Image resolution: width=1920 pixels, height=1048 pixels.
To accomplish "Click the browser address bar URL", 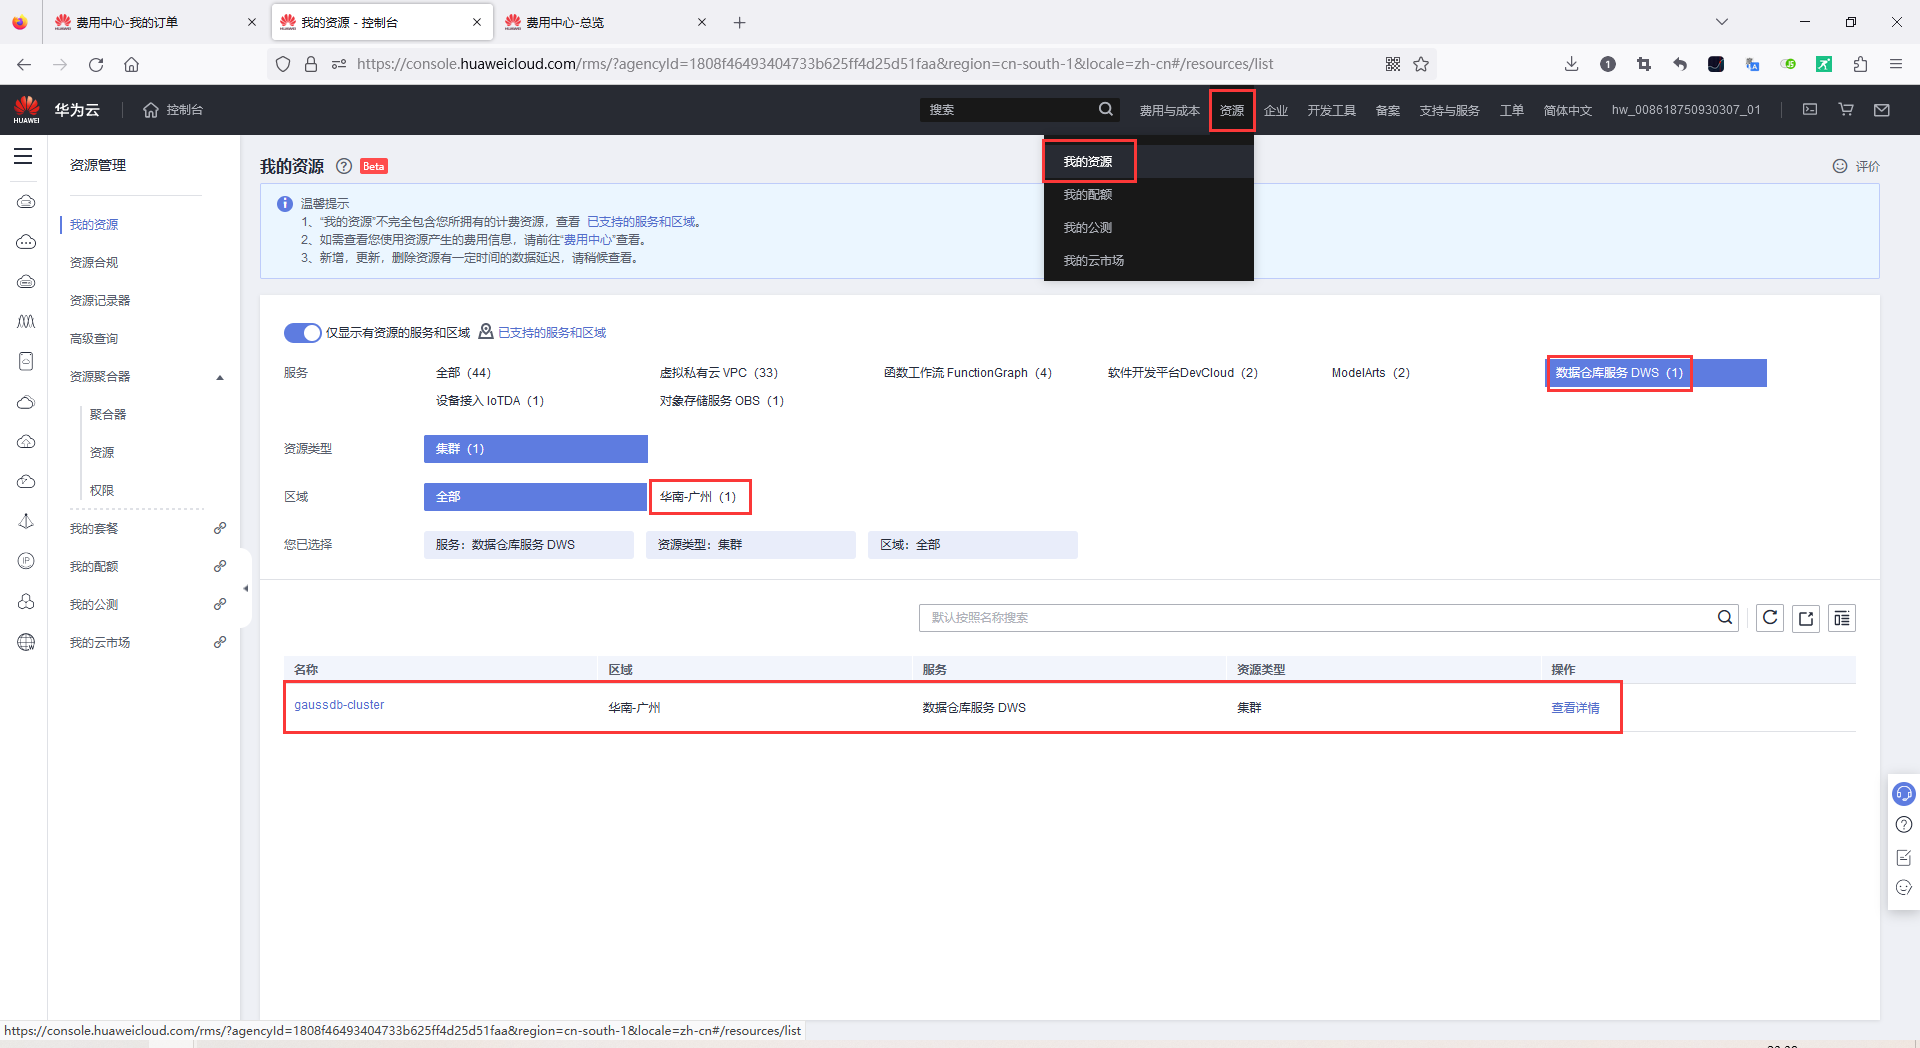I will point(815,64).
